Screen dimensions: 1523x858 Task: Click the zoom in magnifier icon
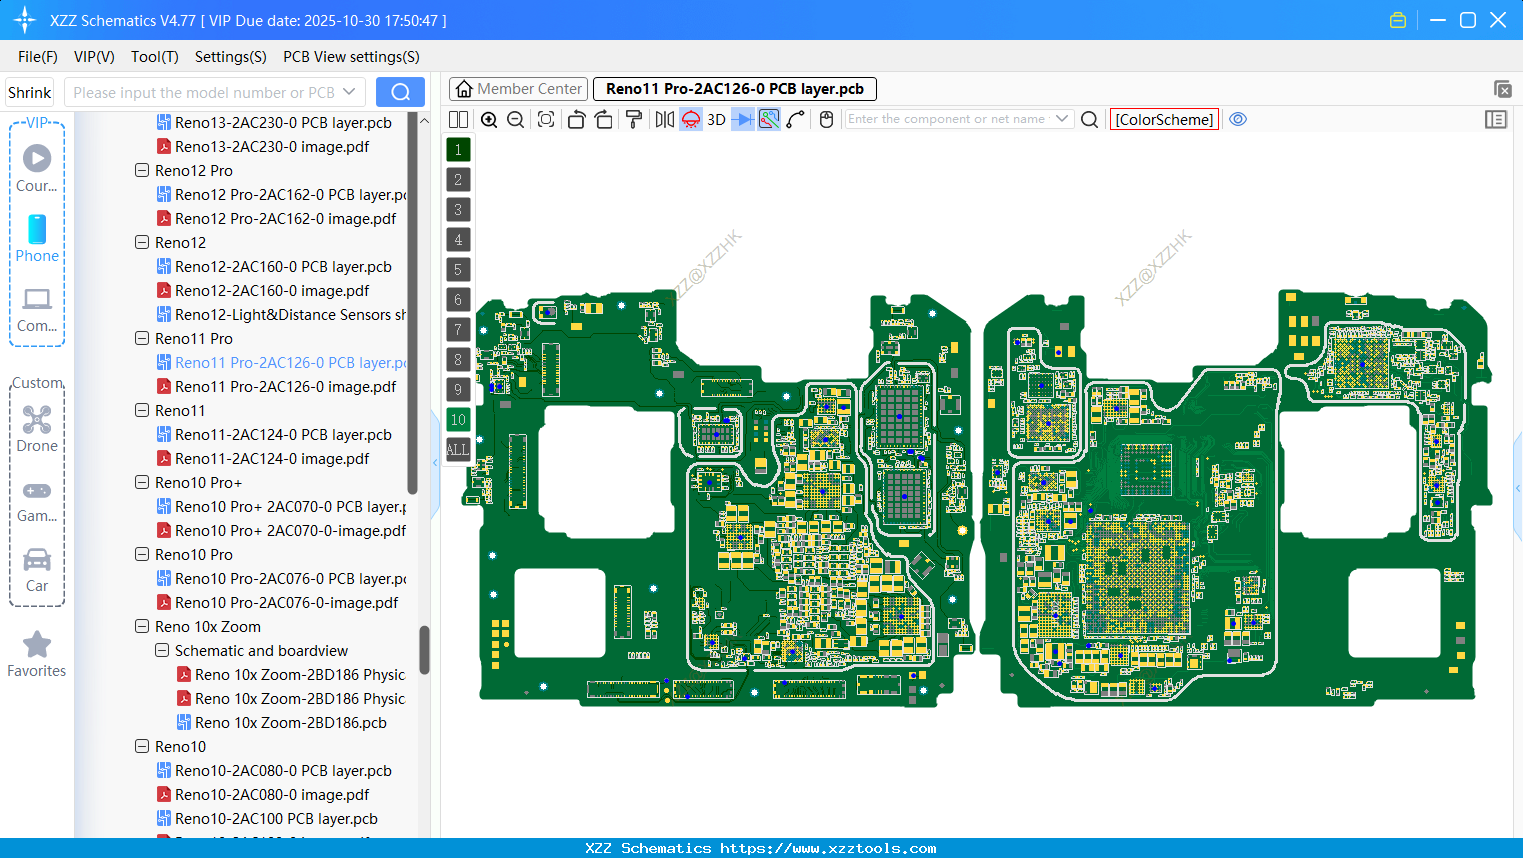489,119
